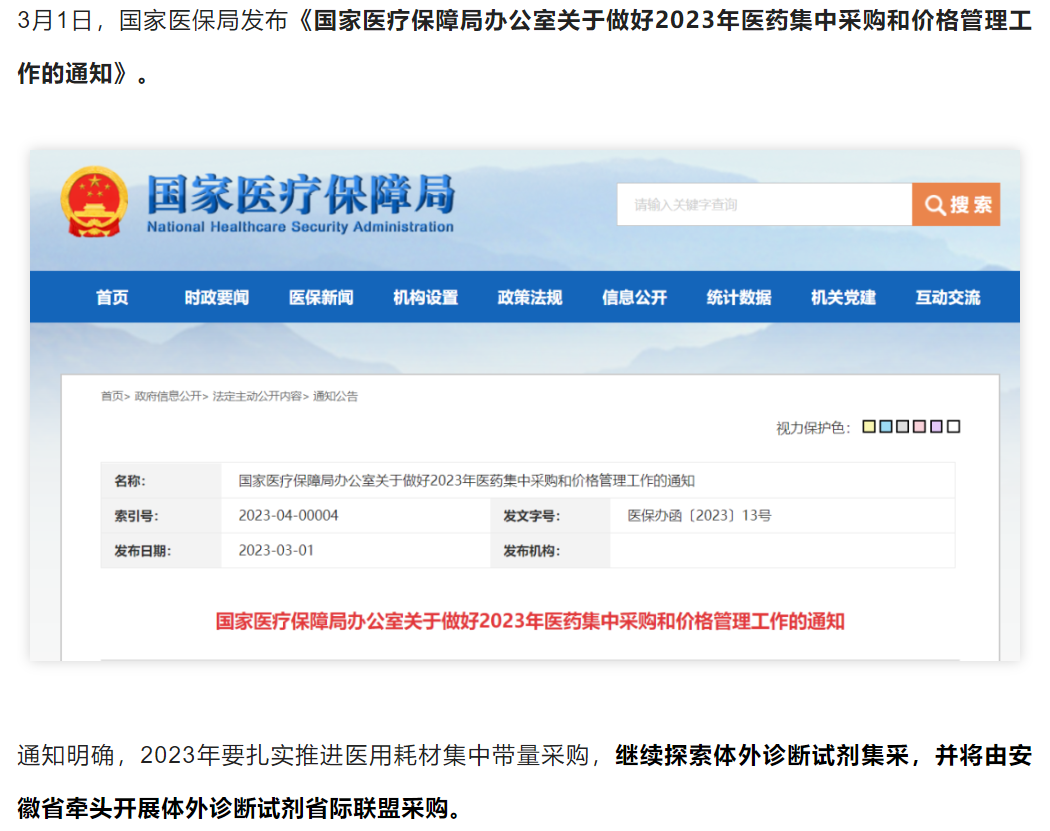Screen dimensions: 1050x831
Task: Click the orange 搜索 search button
Action: 956,204
